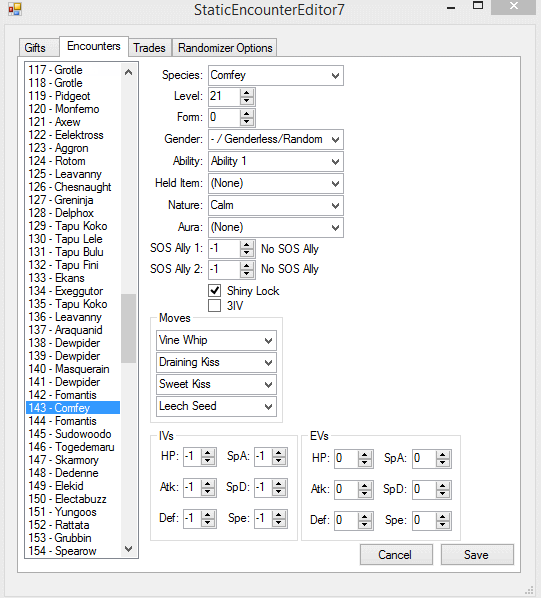Open the Gender dropdown
Screen dimensions: 541x598
[276, 139]
